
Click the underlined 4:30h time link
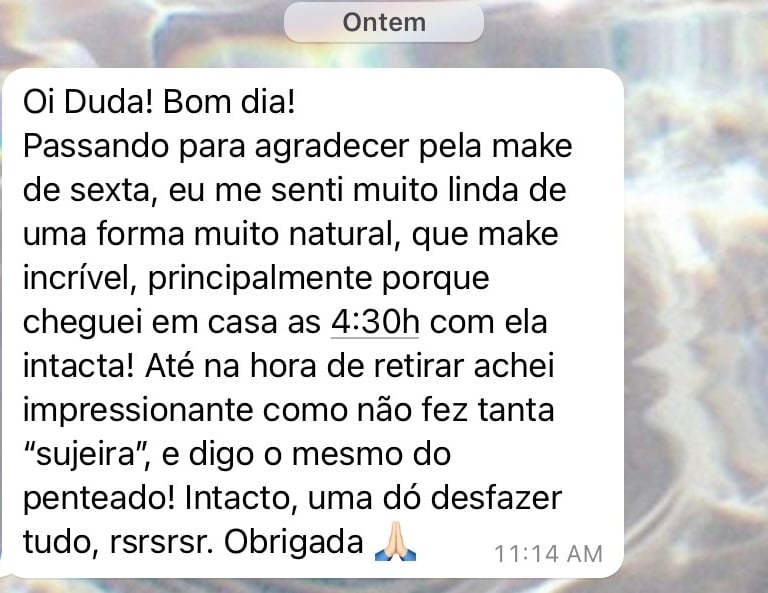point(375,322)
